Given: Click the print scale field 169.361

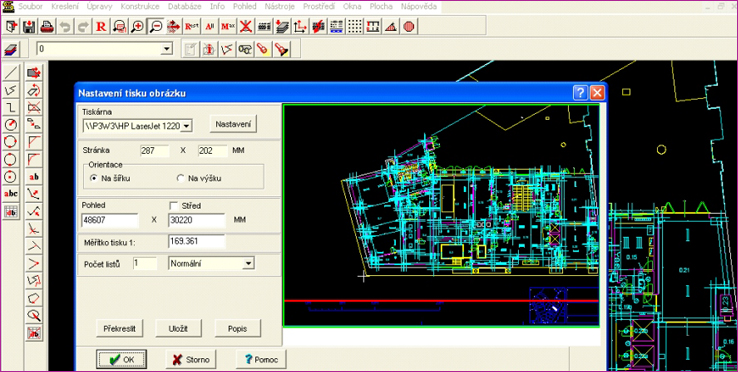Looking at the screenshot, I should pyautogui.click(x=197, y=242).
